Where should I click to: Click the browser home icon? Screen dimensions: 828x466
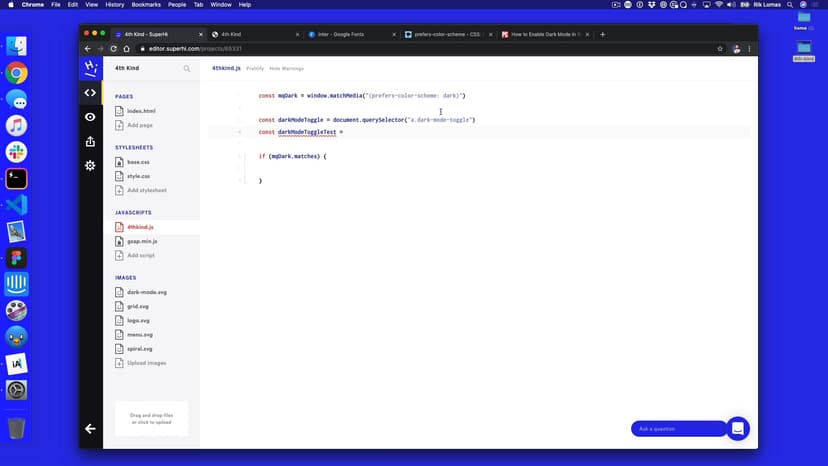coord(127,49)
